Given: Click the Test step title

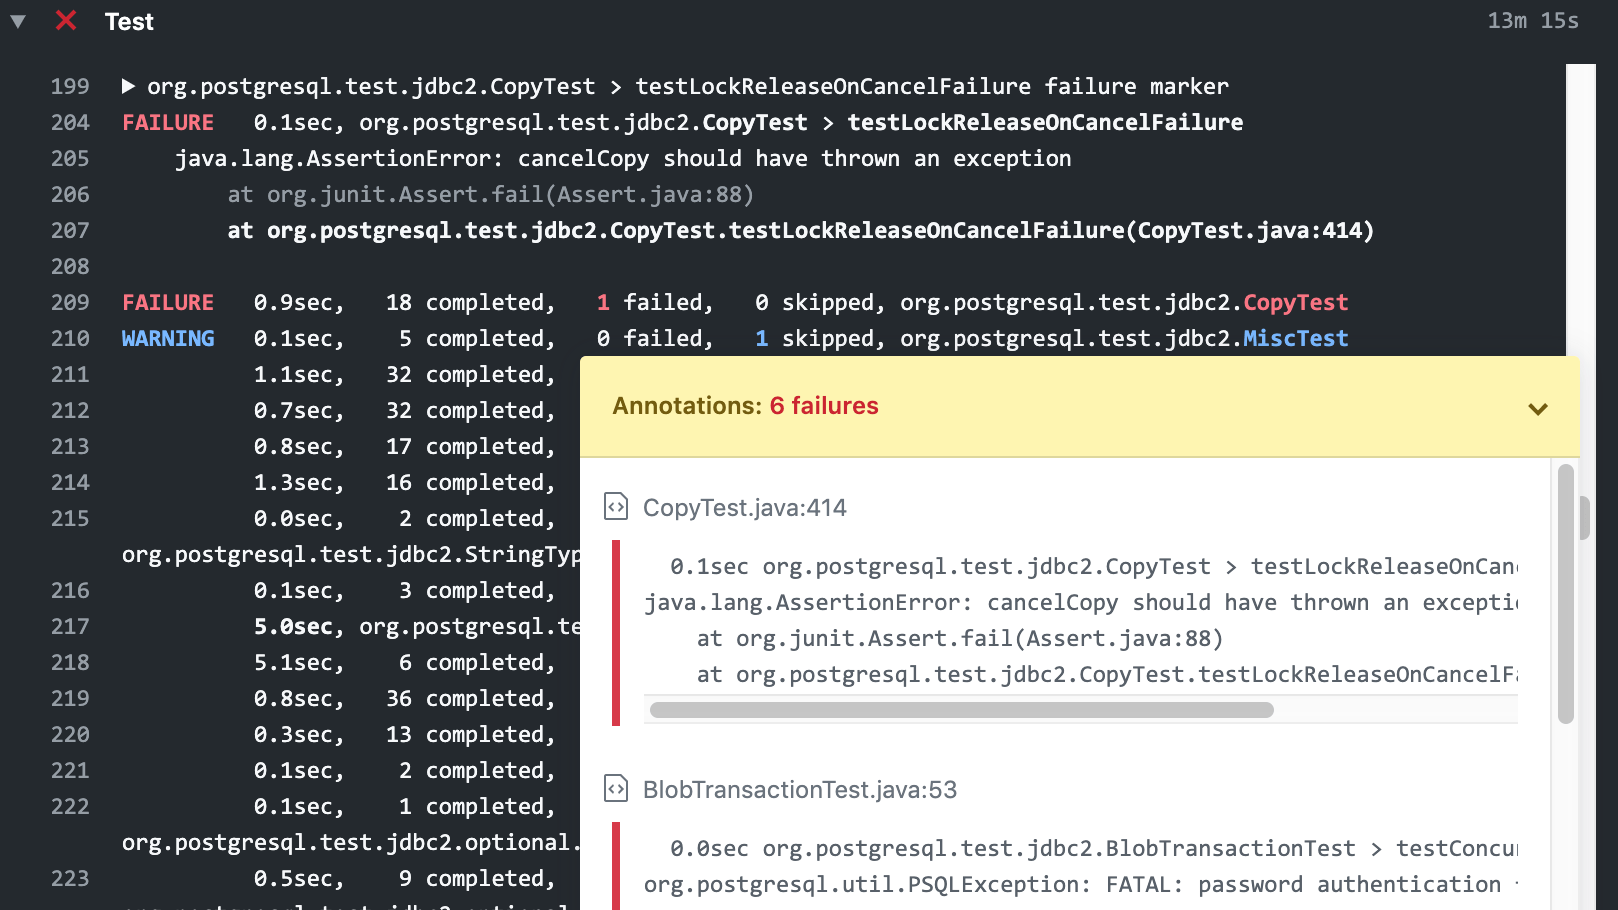Looking at the screenshot, I should [x=129, y=22].
